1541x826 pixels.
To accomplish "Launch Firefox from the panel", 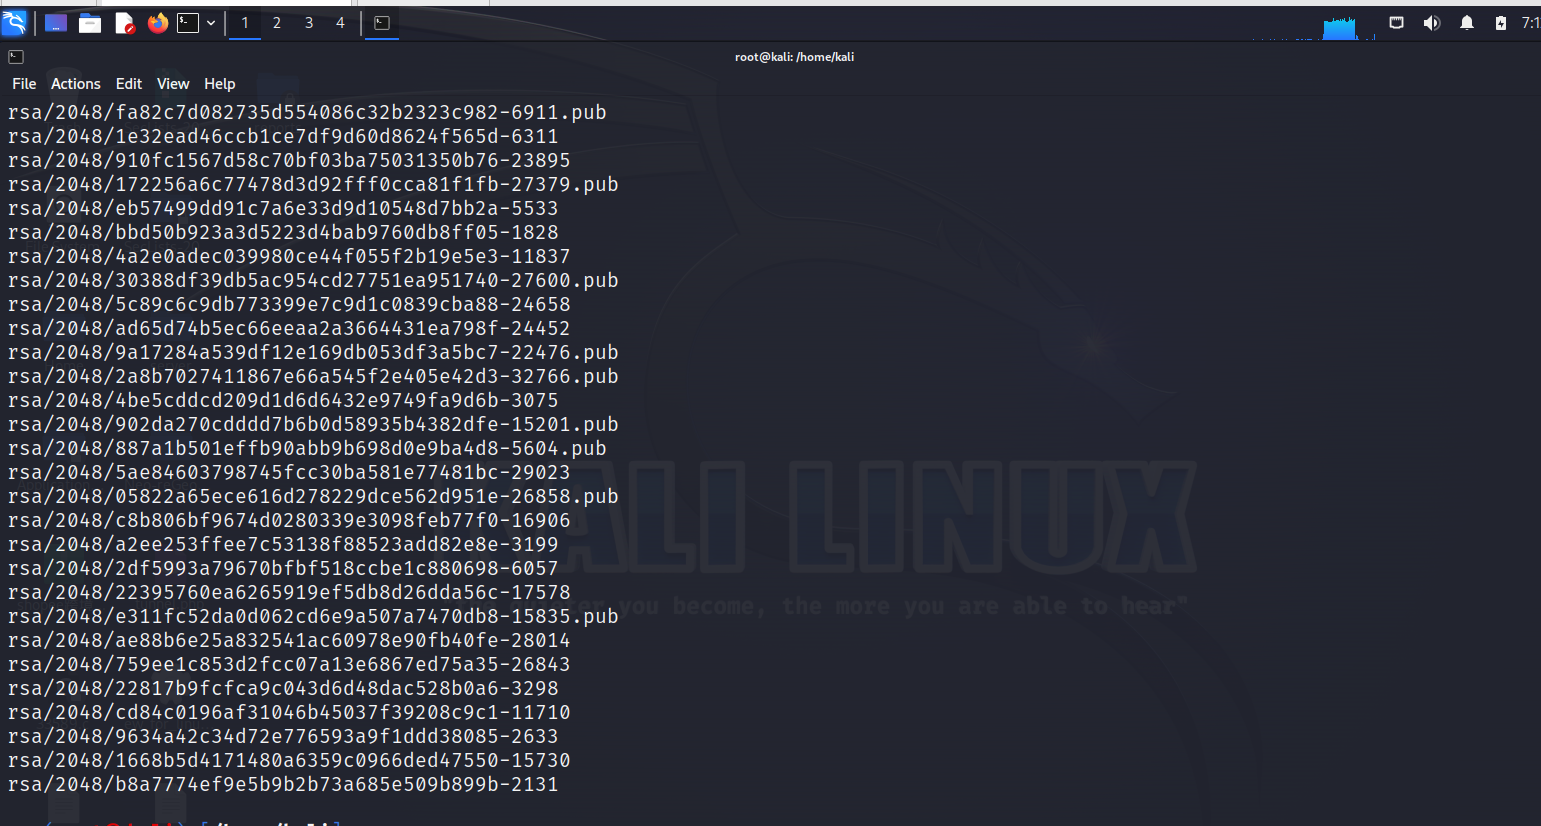I will coord(158,23).
